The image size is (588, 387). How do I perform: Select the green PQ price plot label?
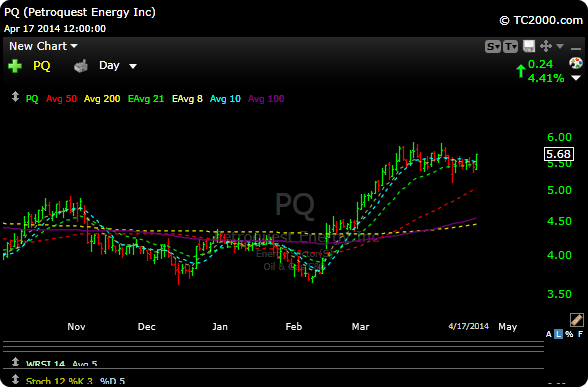point(32,99)
